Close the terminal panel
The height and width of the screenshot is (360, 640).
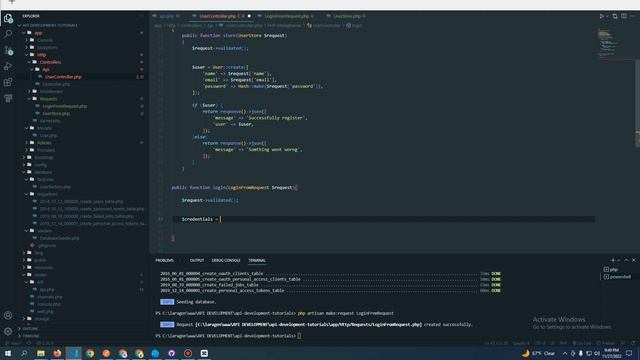633,260
